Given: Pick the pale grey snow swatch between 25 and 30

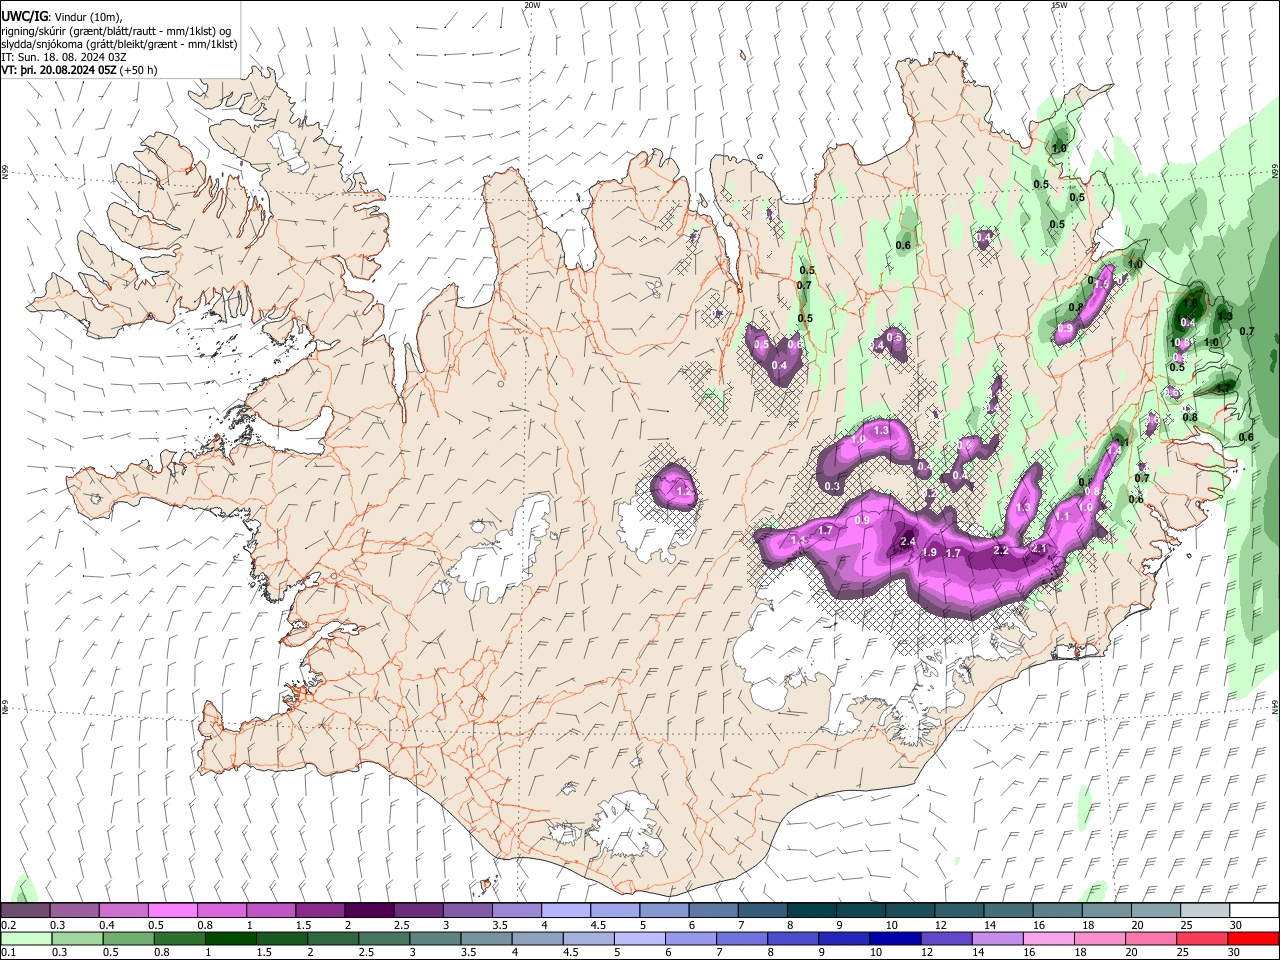Looking at the screenshot, I should 1206,911.
